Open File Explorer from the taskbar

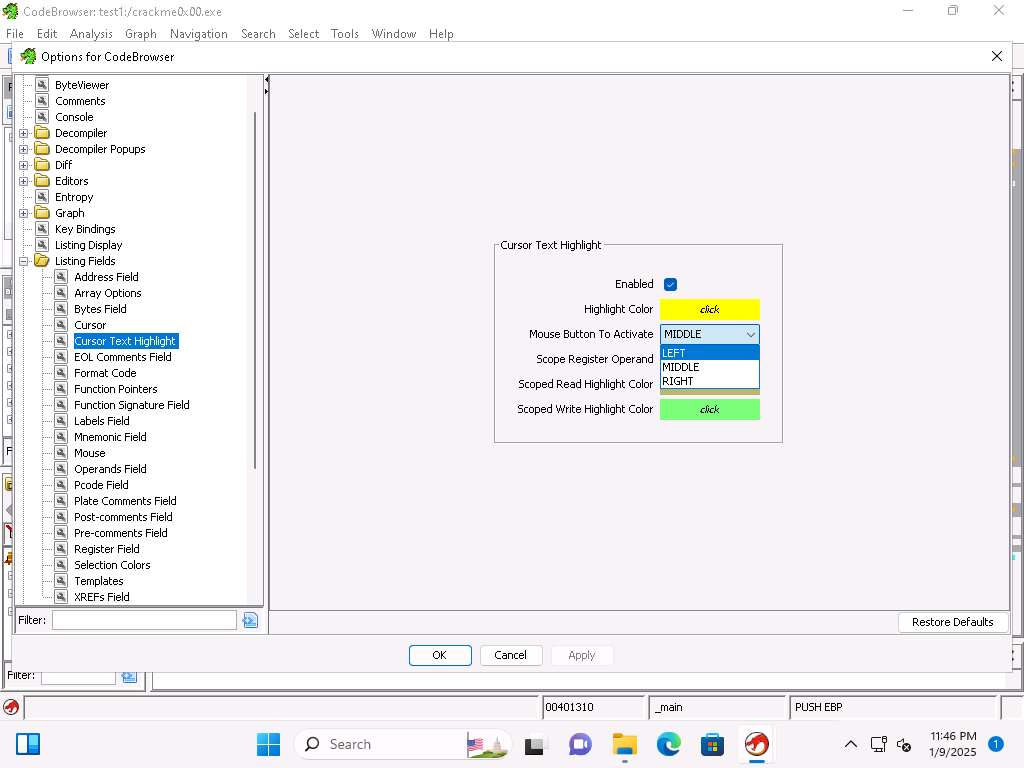coord(625,744)
